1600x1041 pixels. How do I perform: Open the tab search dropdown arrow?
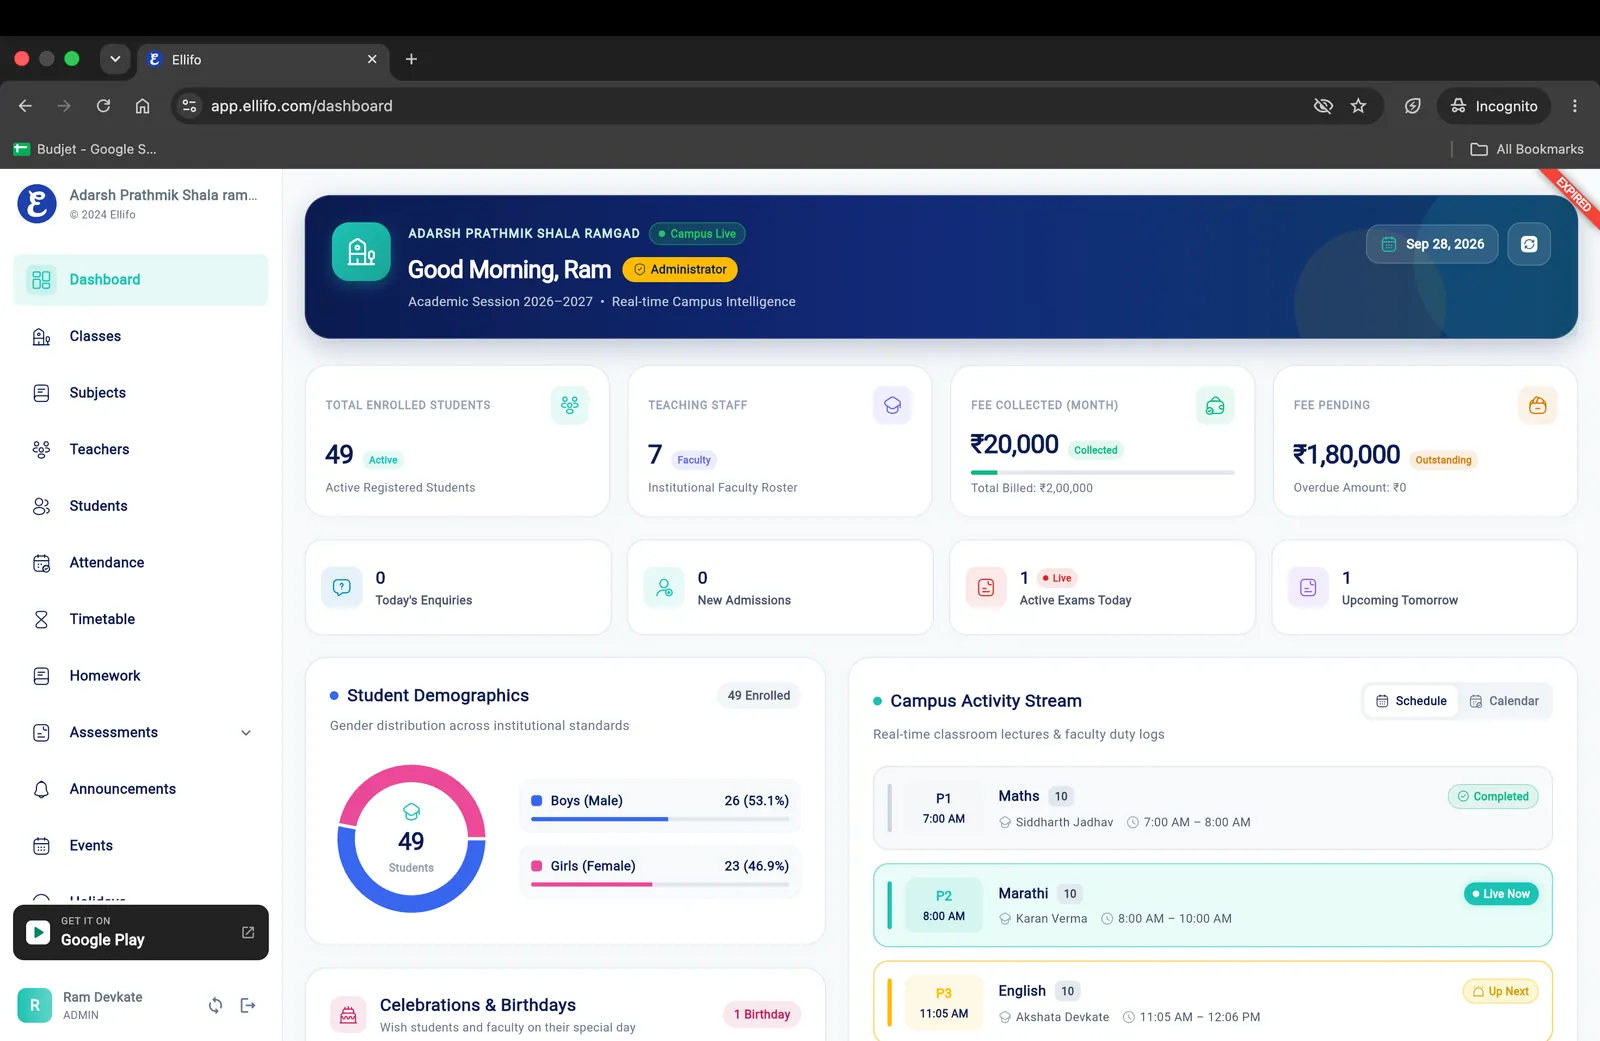pos(115,59)
